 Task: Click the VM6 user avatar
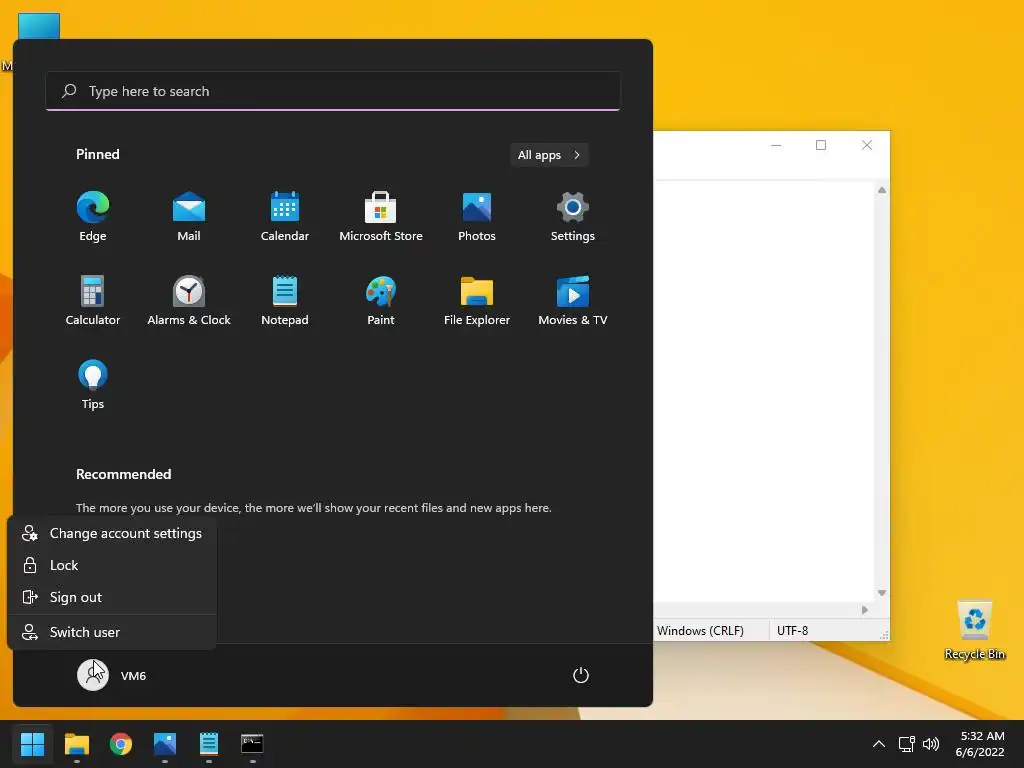pos(93,675)
